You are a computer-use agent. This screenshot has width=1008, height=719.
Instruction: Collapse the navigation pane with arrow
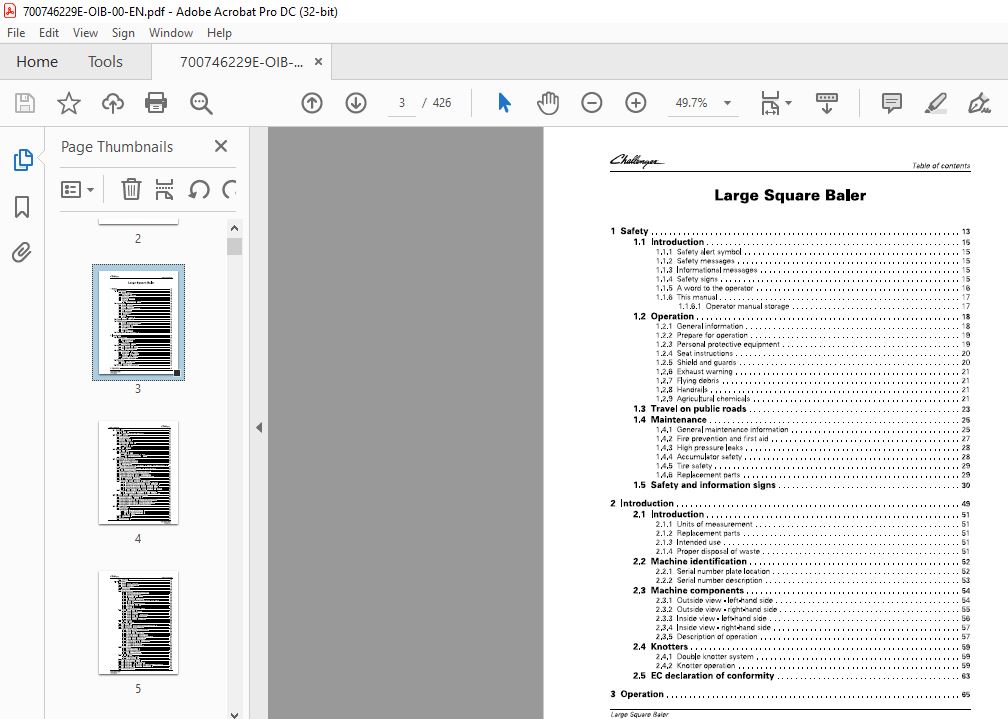(259, 427)
